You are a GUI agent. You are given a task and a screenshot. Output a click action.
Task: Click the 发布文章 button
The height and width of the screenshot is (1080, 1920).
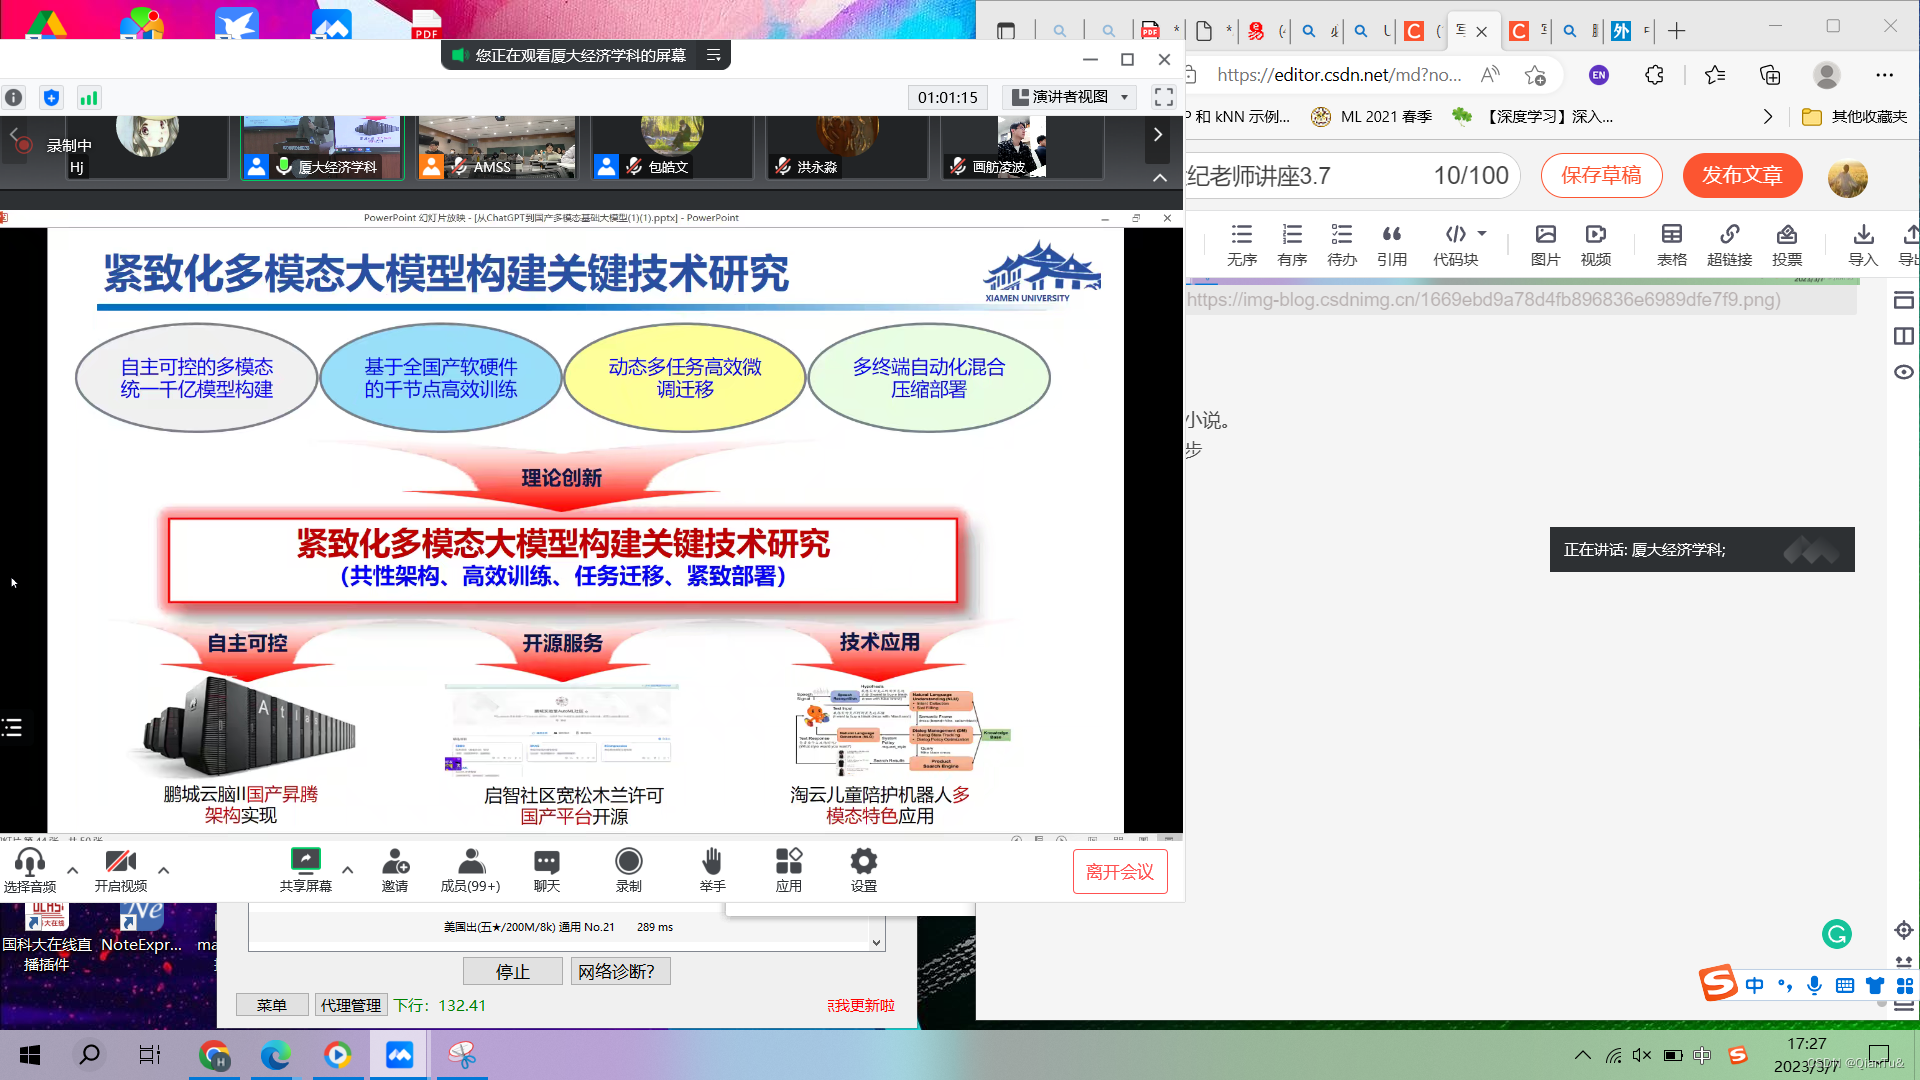coord(1742,175)
